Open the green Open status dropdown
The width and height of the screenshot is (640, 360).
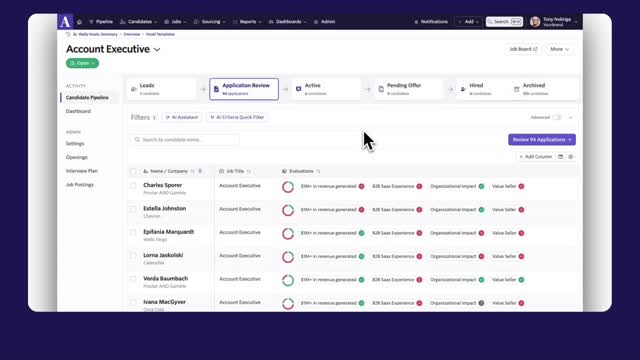[82, 63]
